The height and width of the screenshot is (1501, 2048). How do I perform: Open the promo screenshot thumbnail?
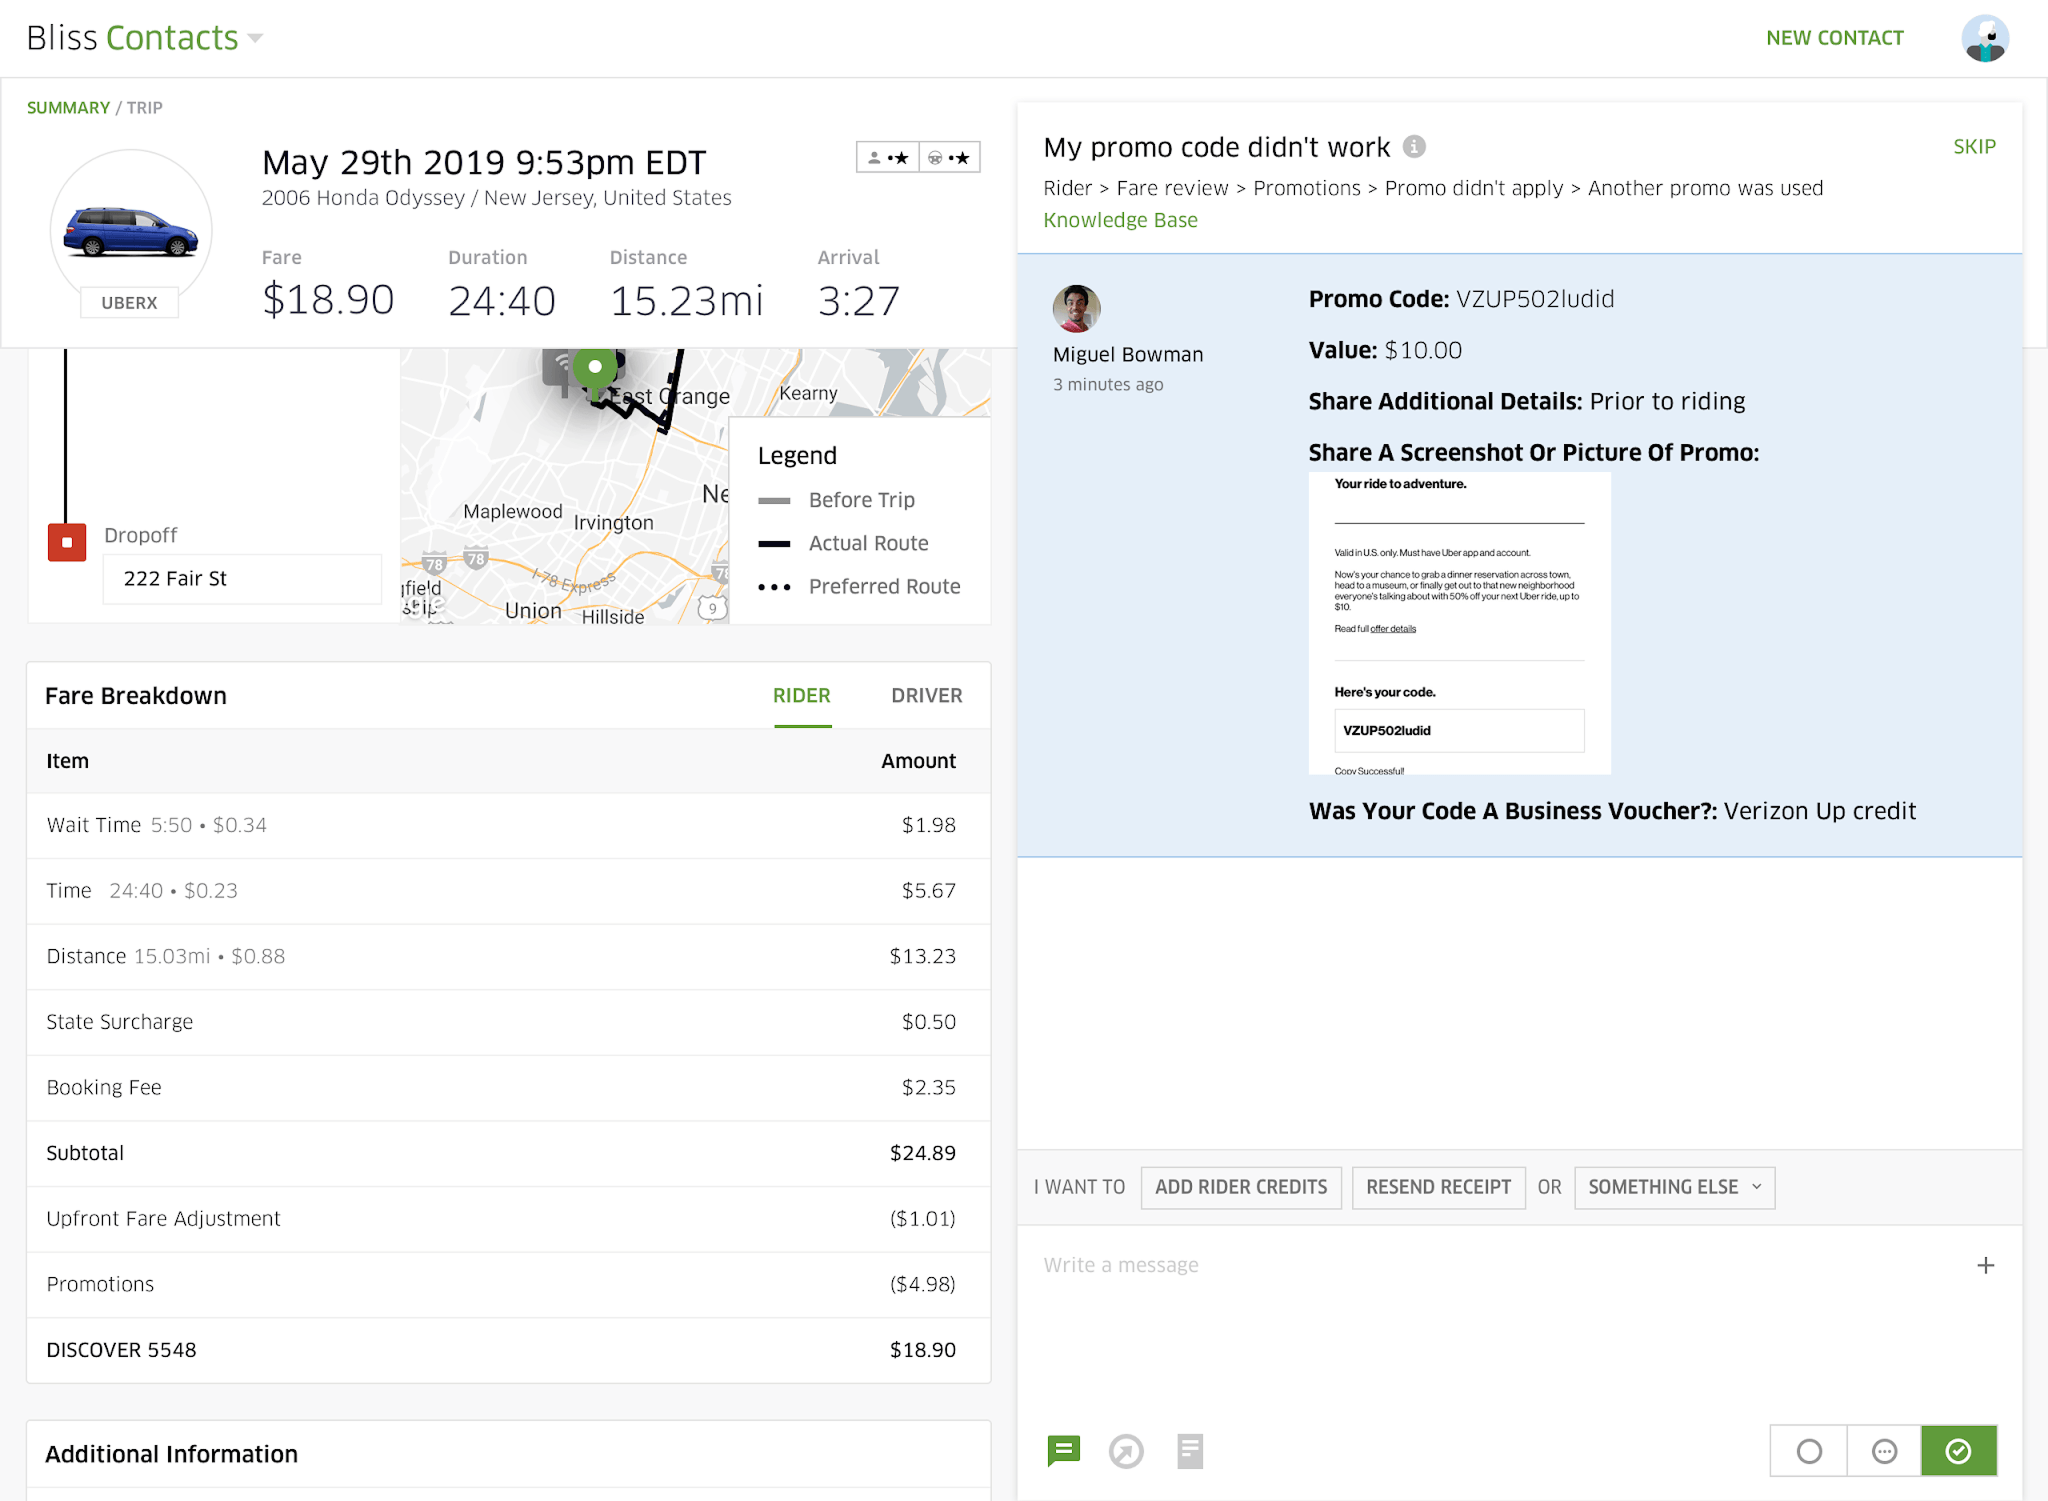(x=1459, y=623)
